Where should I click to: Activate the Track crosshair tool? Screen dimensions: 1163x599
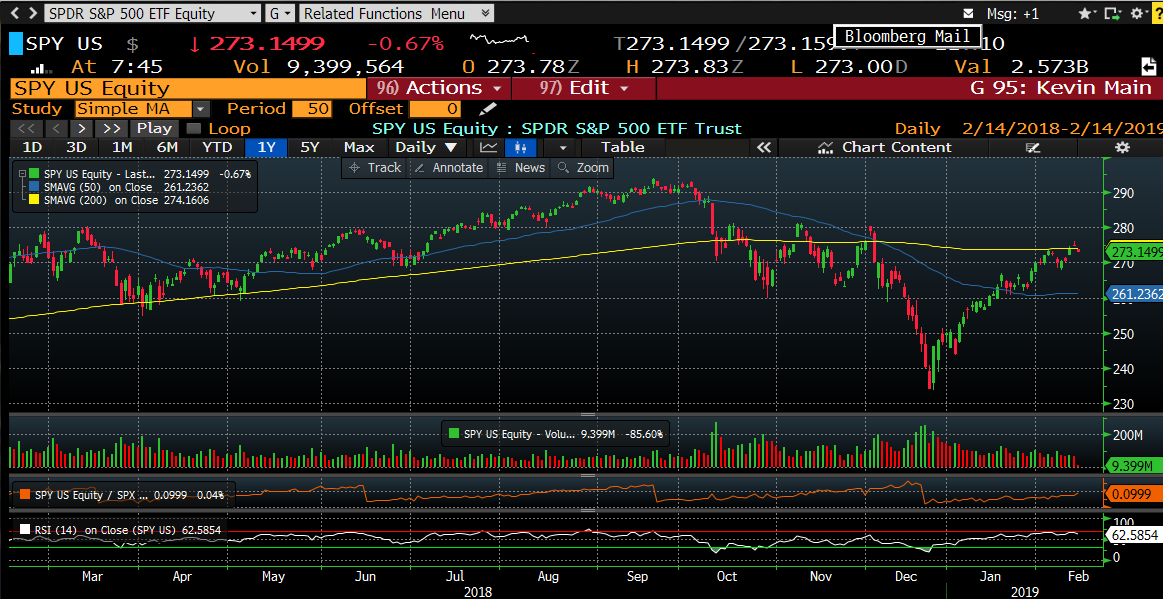375,168
